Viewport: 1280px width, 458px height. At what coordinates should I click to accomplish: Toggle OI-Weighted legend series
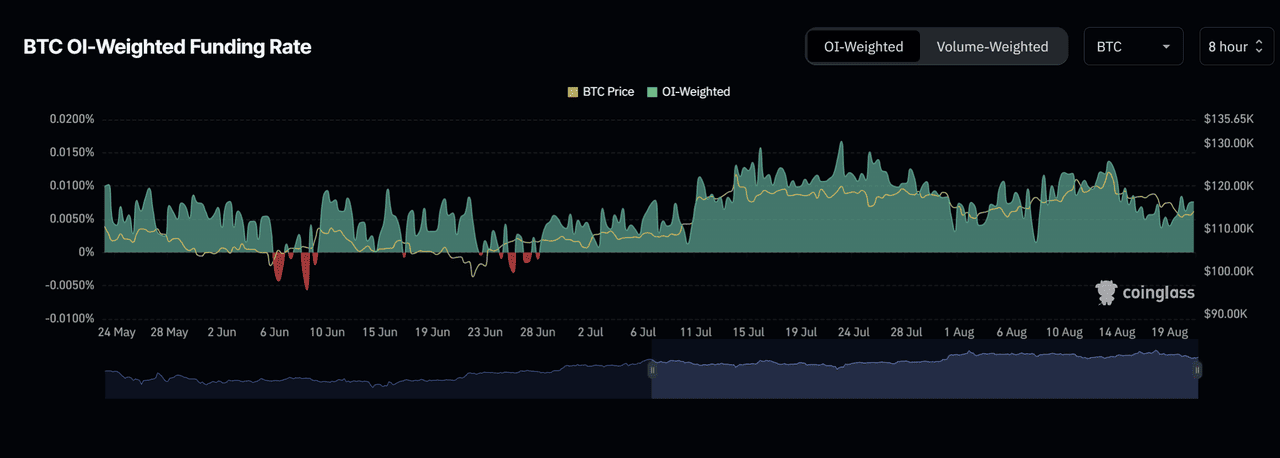click(x=688, y=92)
